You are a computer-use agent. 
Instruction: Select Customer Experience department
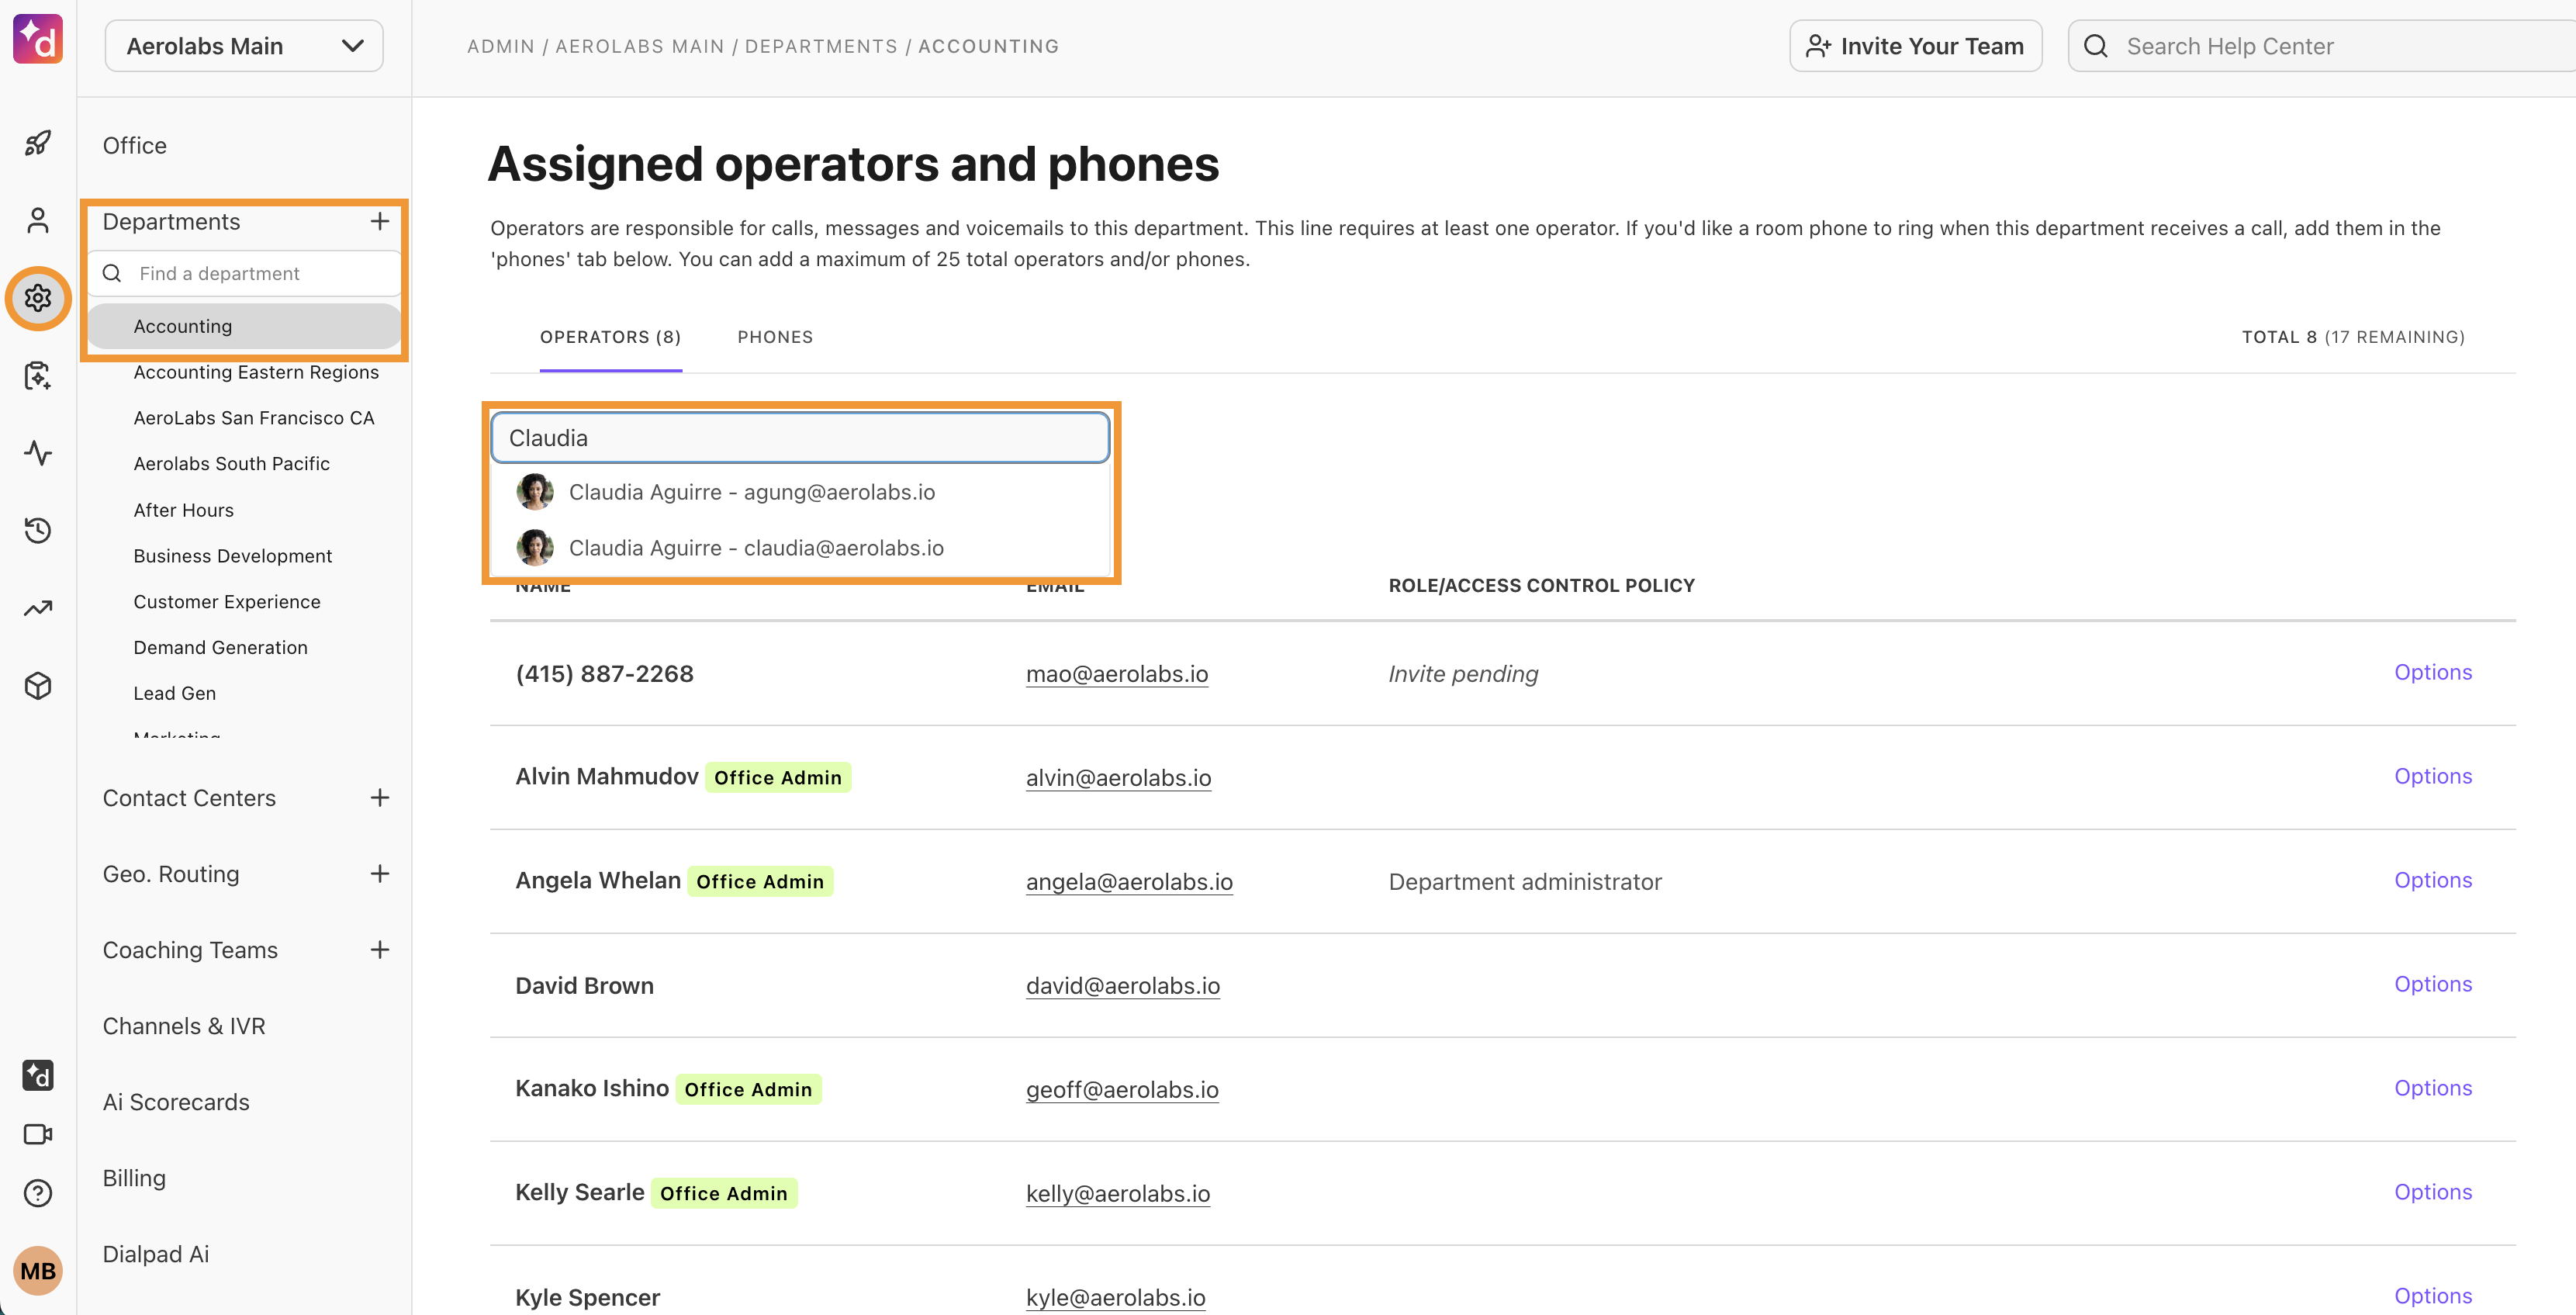[x=227, y=602]
